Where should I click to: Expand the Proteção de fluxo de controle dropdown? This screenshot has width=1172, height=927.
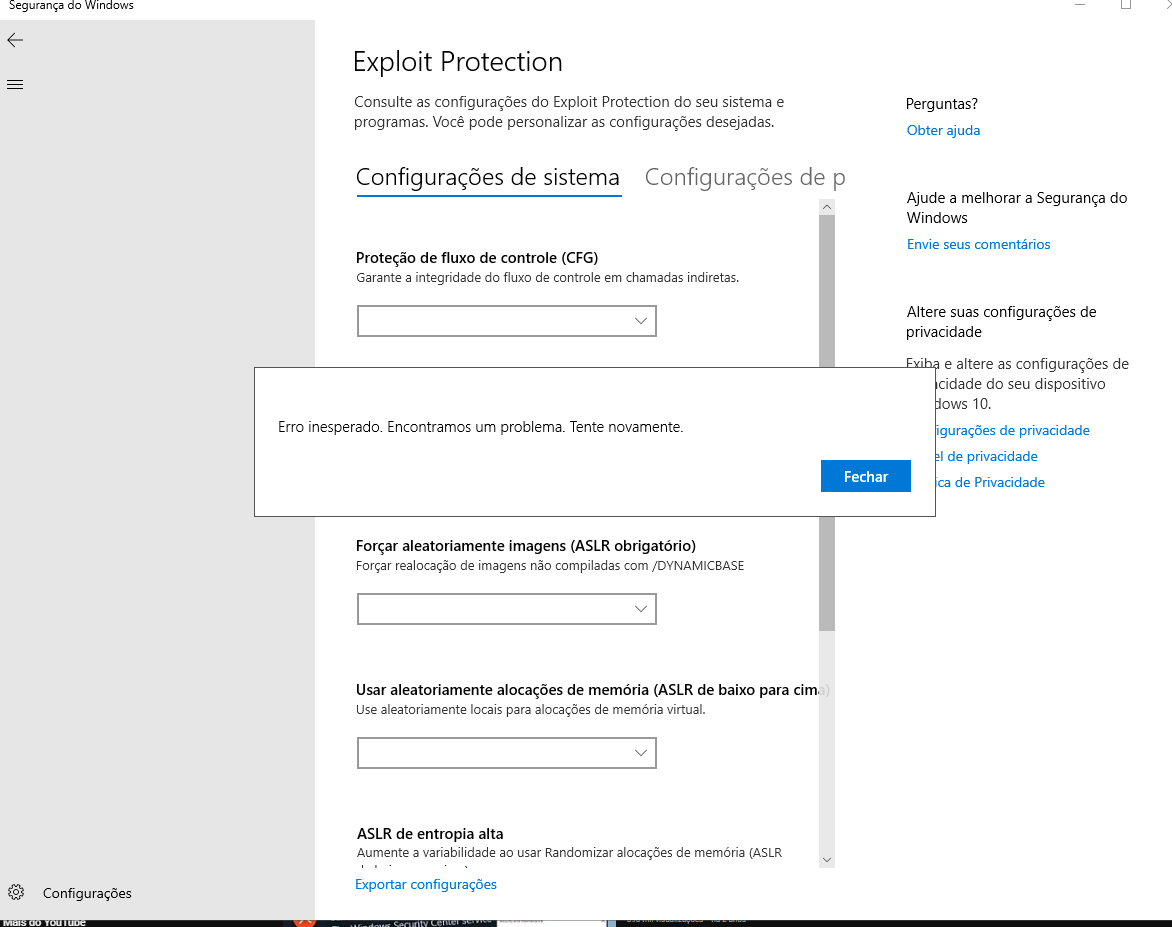[x=506, y=321]
